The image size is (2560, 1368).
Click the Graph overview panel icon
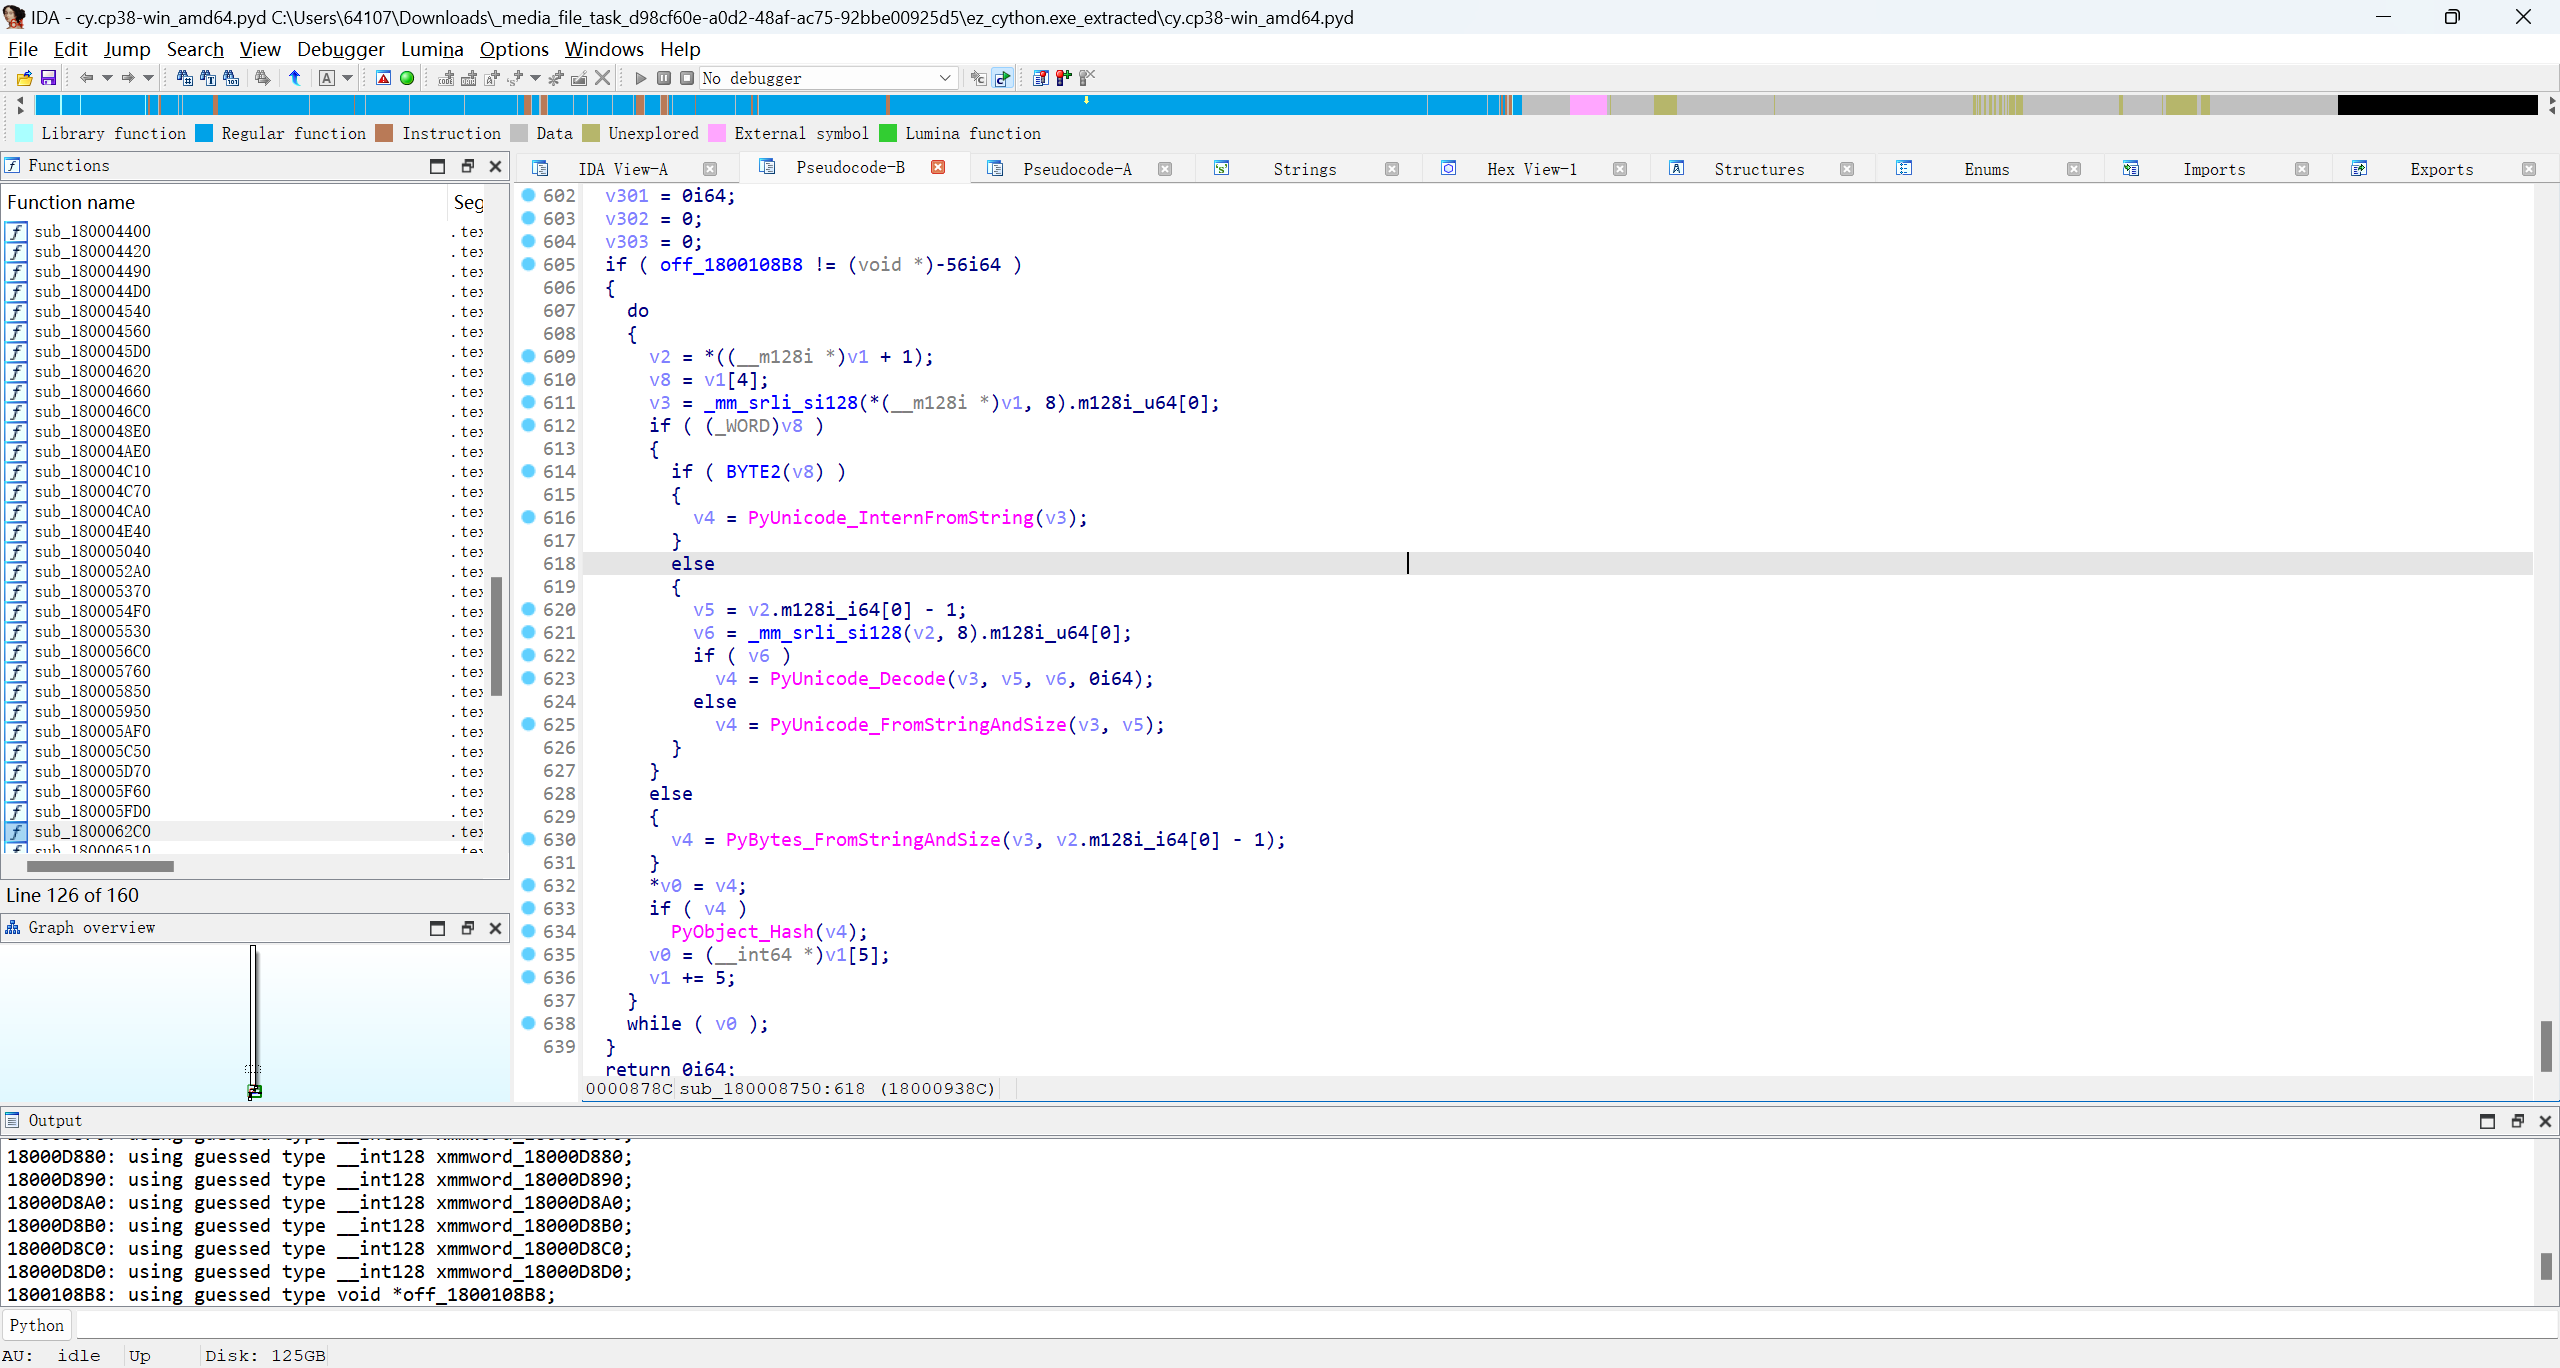[x=14, y=926]
